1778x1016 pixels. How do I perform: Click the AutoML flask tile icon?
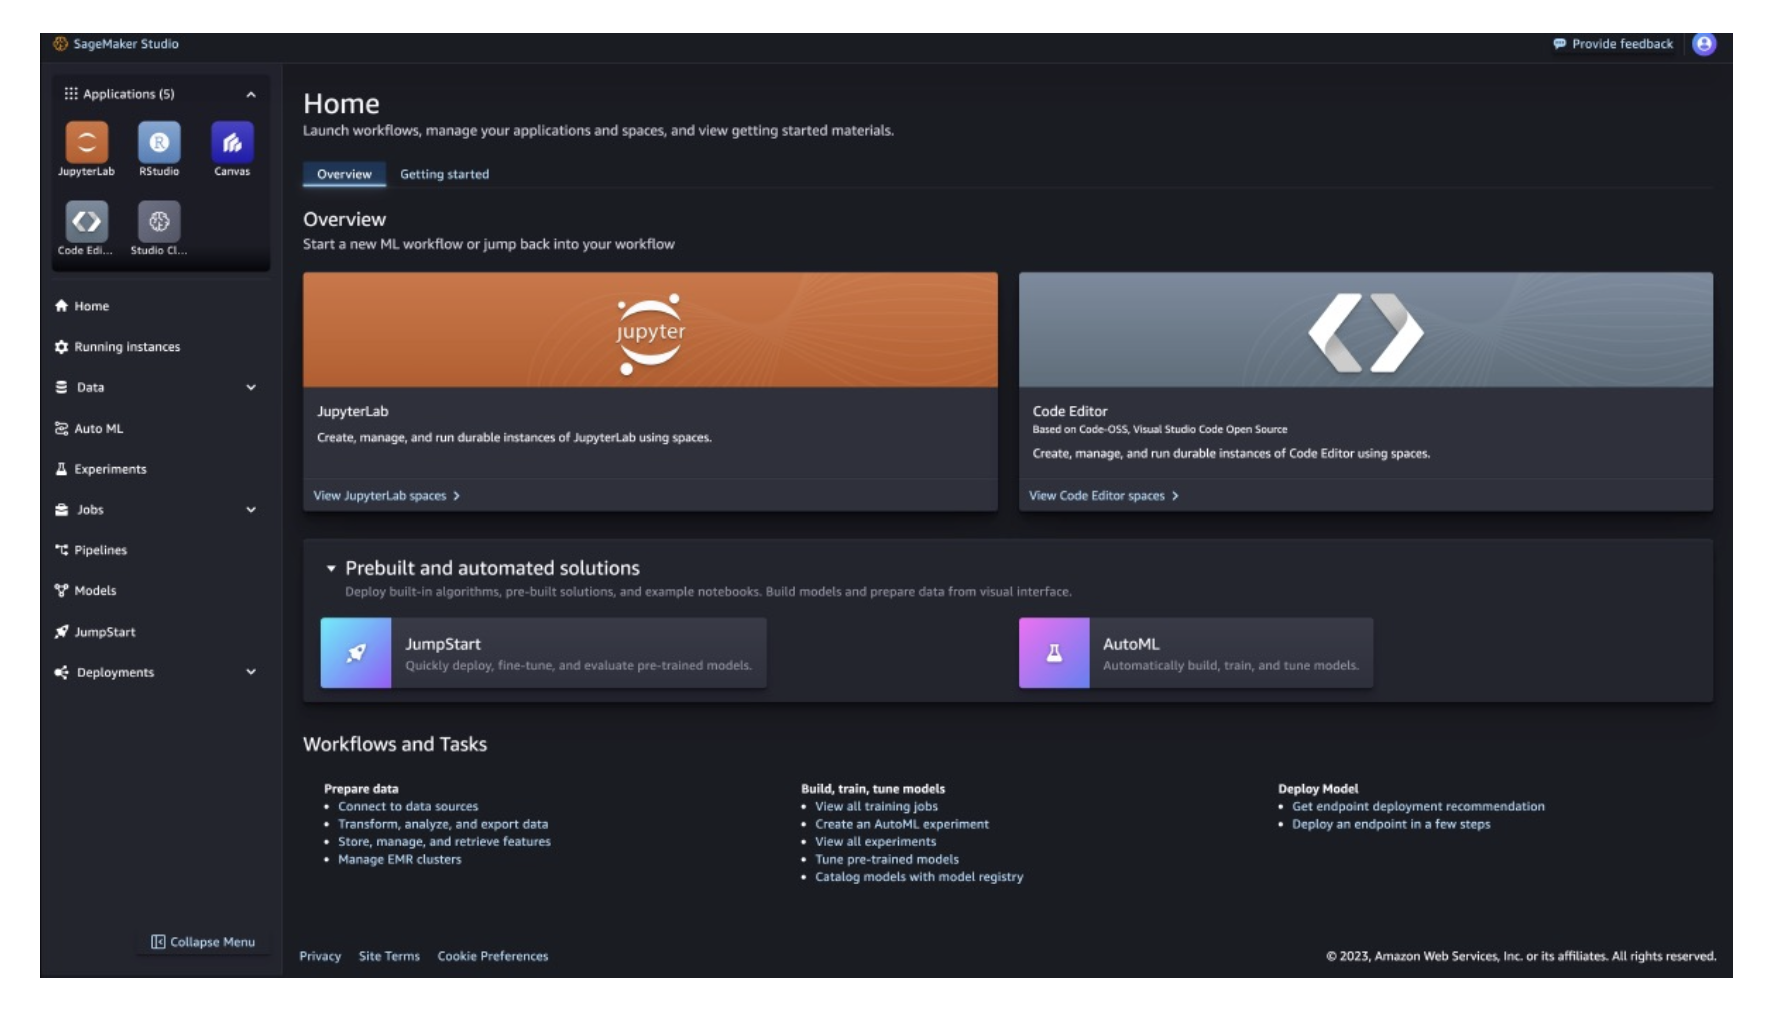coord(1053,653)
